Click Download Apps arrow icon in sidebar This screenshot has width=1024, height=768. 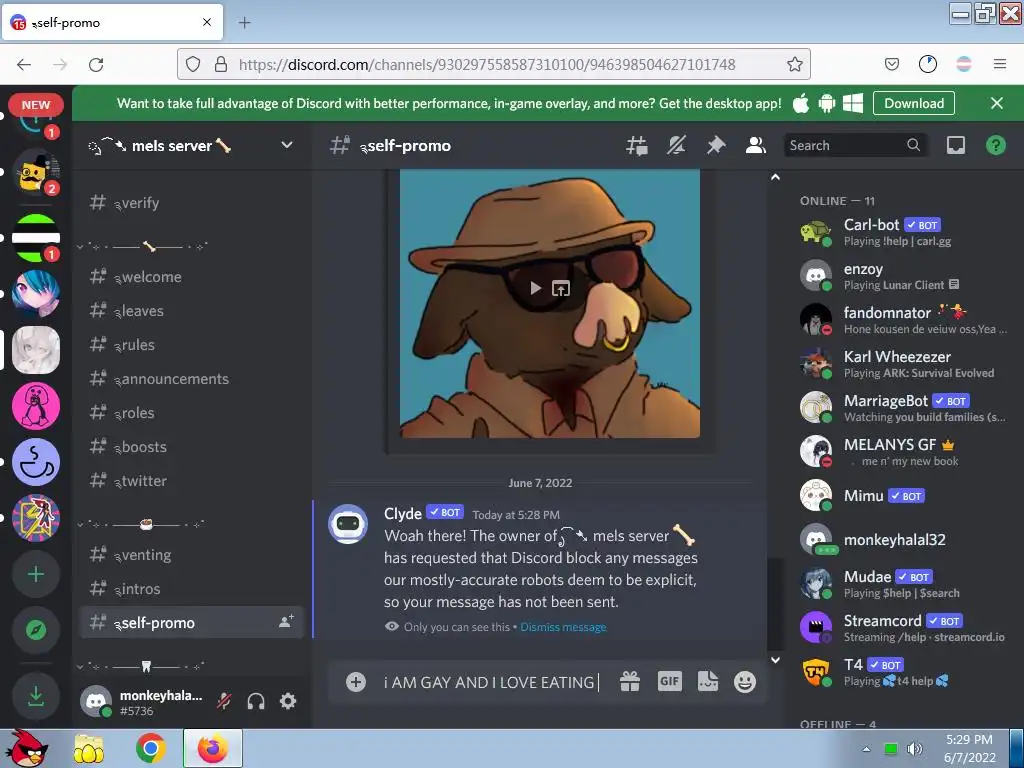[36, 696]
